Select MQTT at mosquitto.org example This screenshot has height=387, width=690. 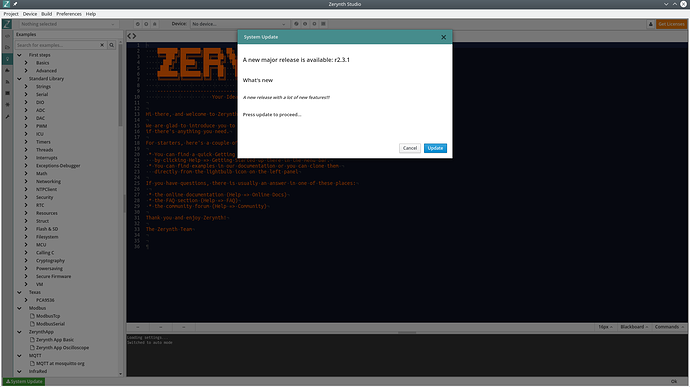(x=60, y=364)
